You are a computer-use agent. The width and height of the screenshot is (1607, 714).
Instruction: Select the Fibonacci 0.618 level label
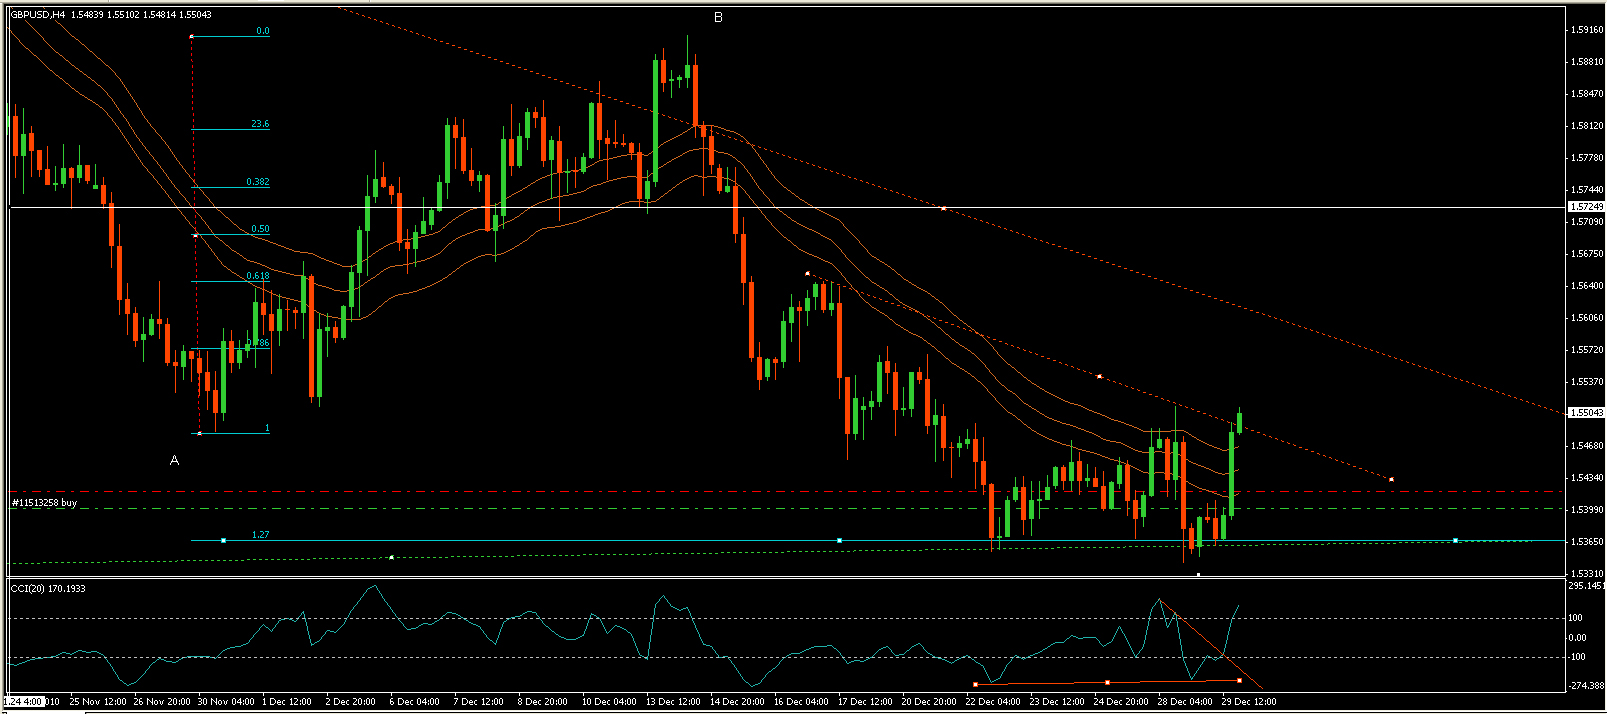[x=258, y=275]
